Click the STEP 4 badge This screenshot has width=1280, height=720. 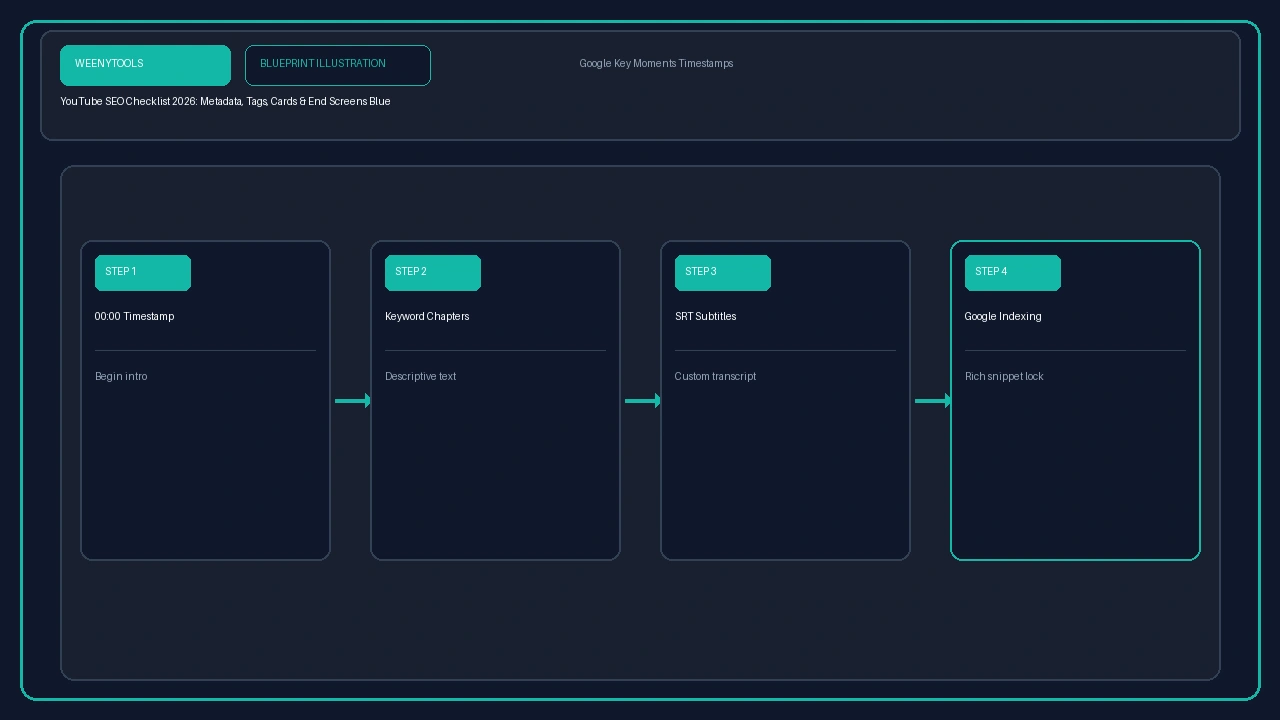click(1013, 273)
